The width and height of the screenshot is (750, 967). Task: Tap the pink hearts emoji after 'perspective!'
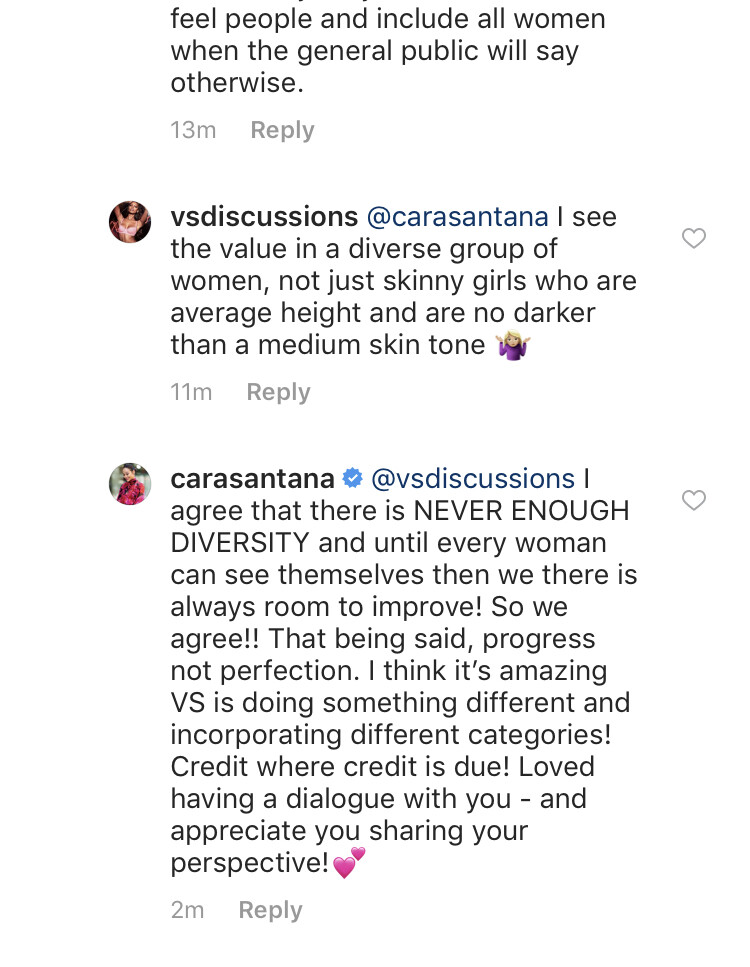pyautogui.click(x=349, y=862)
